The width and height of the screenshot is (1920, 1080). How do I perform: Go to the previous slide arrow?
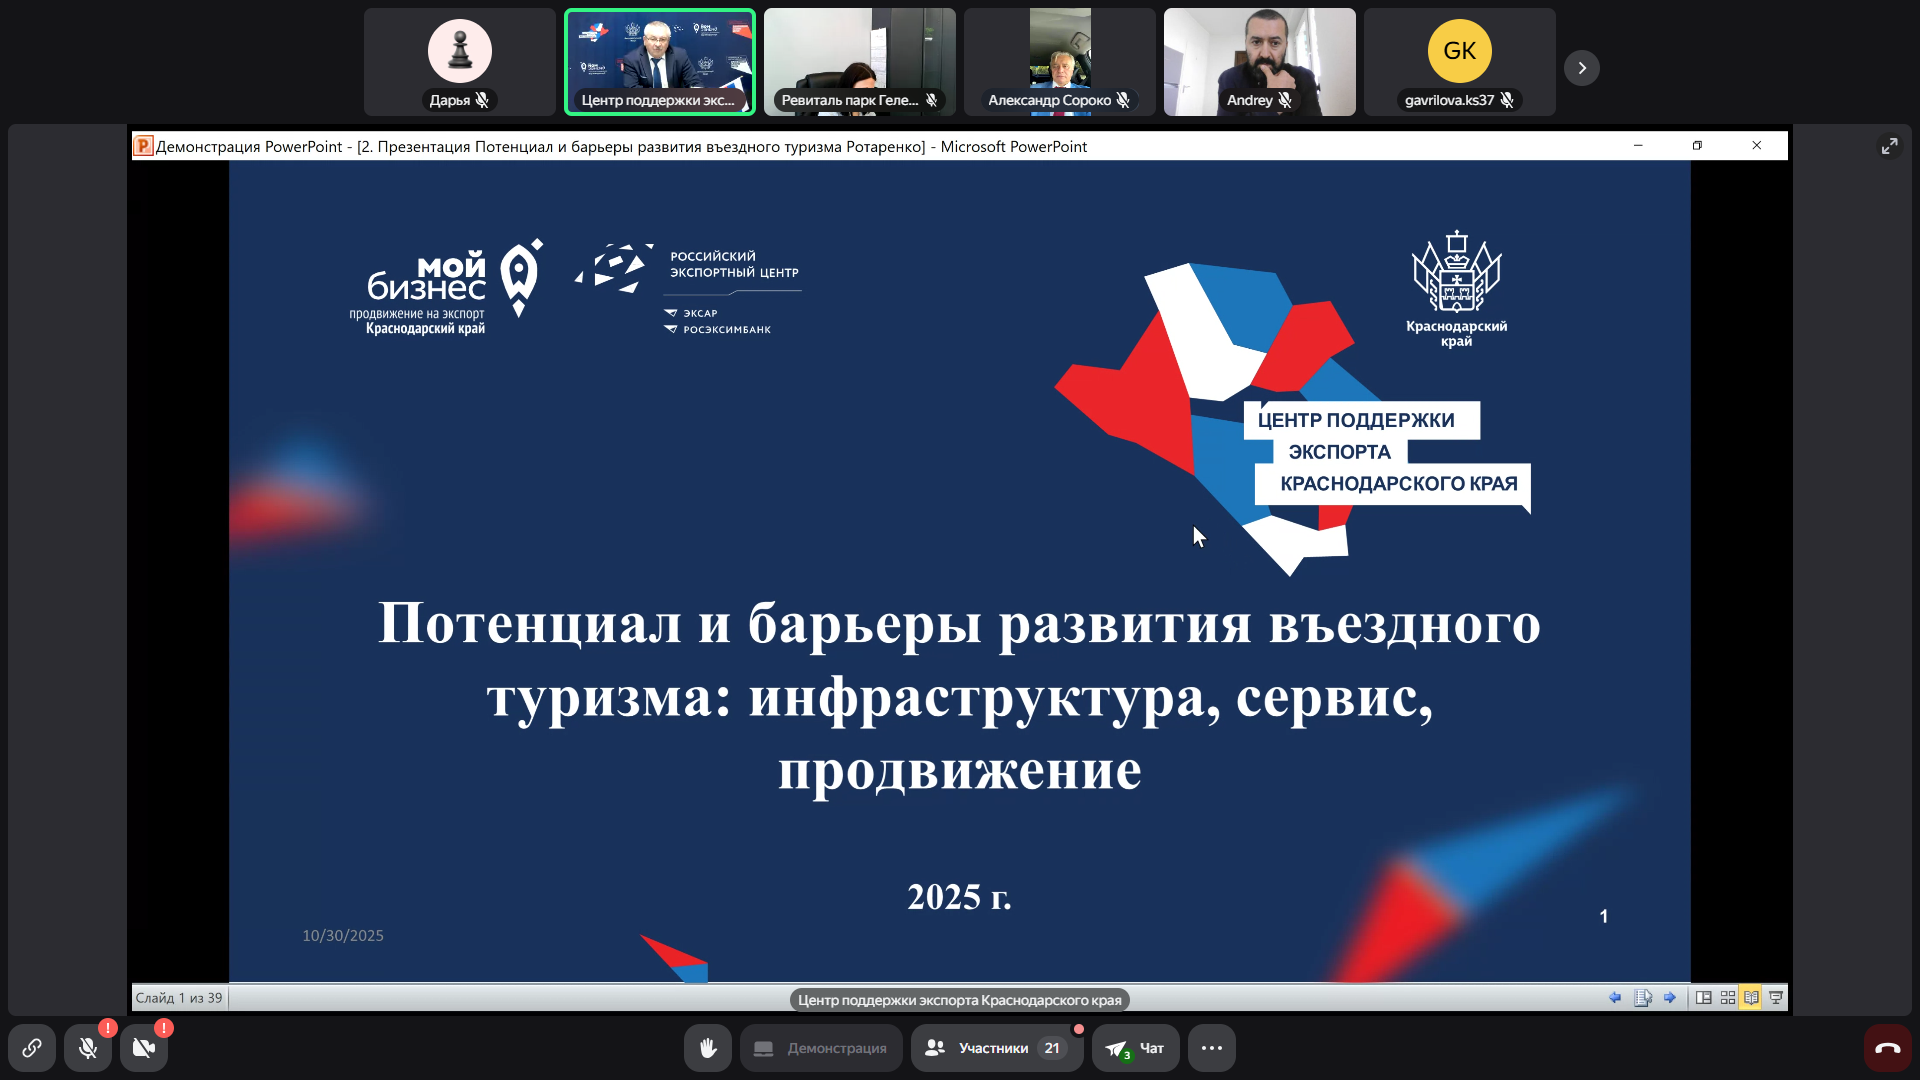tap(1615, 998)
